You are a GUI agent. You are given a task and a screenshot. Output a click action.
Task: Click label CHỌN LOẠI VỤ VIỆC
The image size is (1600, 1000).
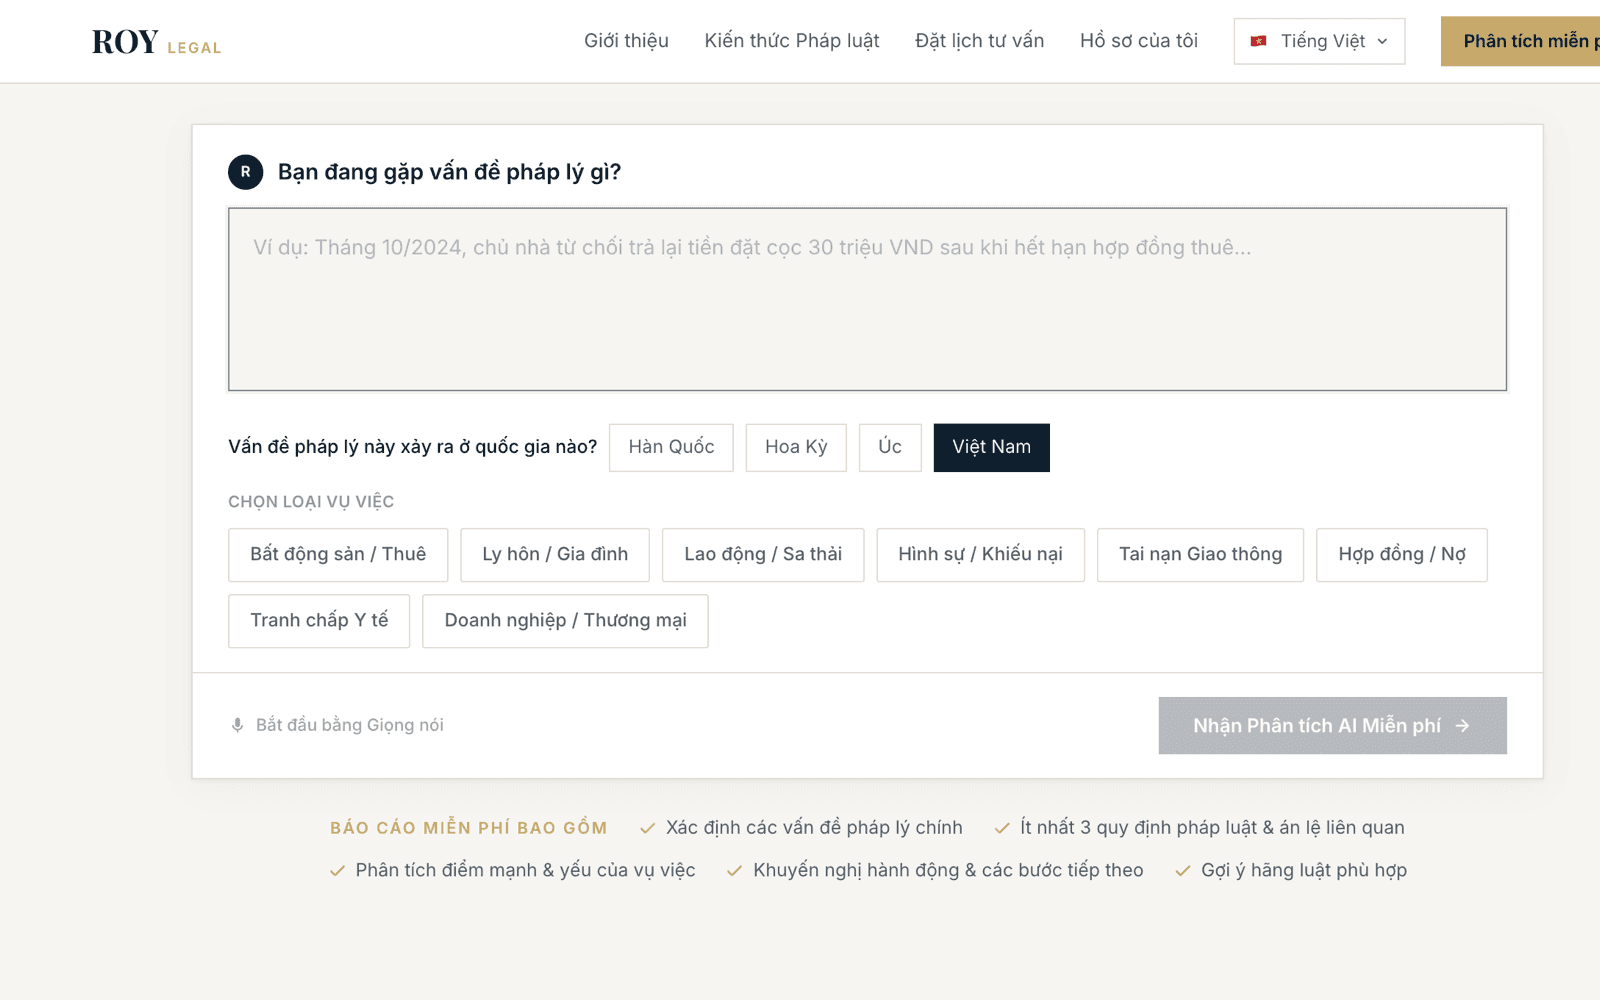click(x=311, y=502)
